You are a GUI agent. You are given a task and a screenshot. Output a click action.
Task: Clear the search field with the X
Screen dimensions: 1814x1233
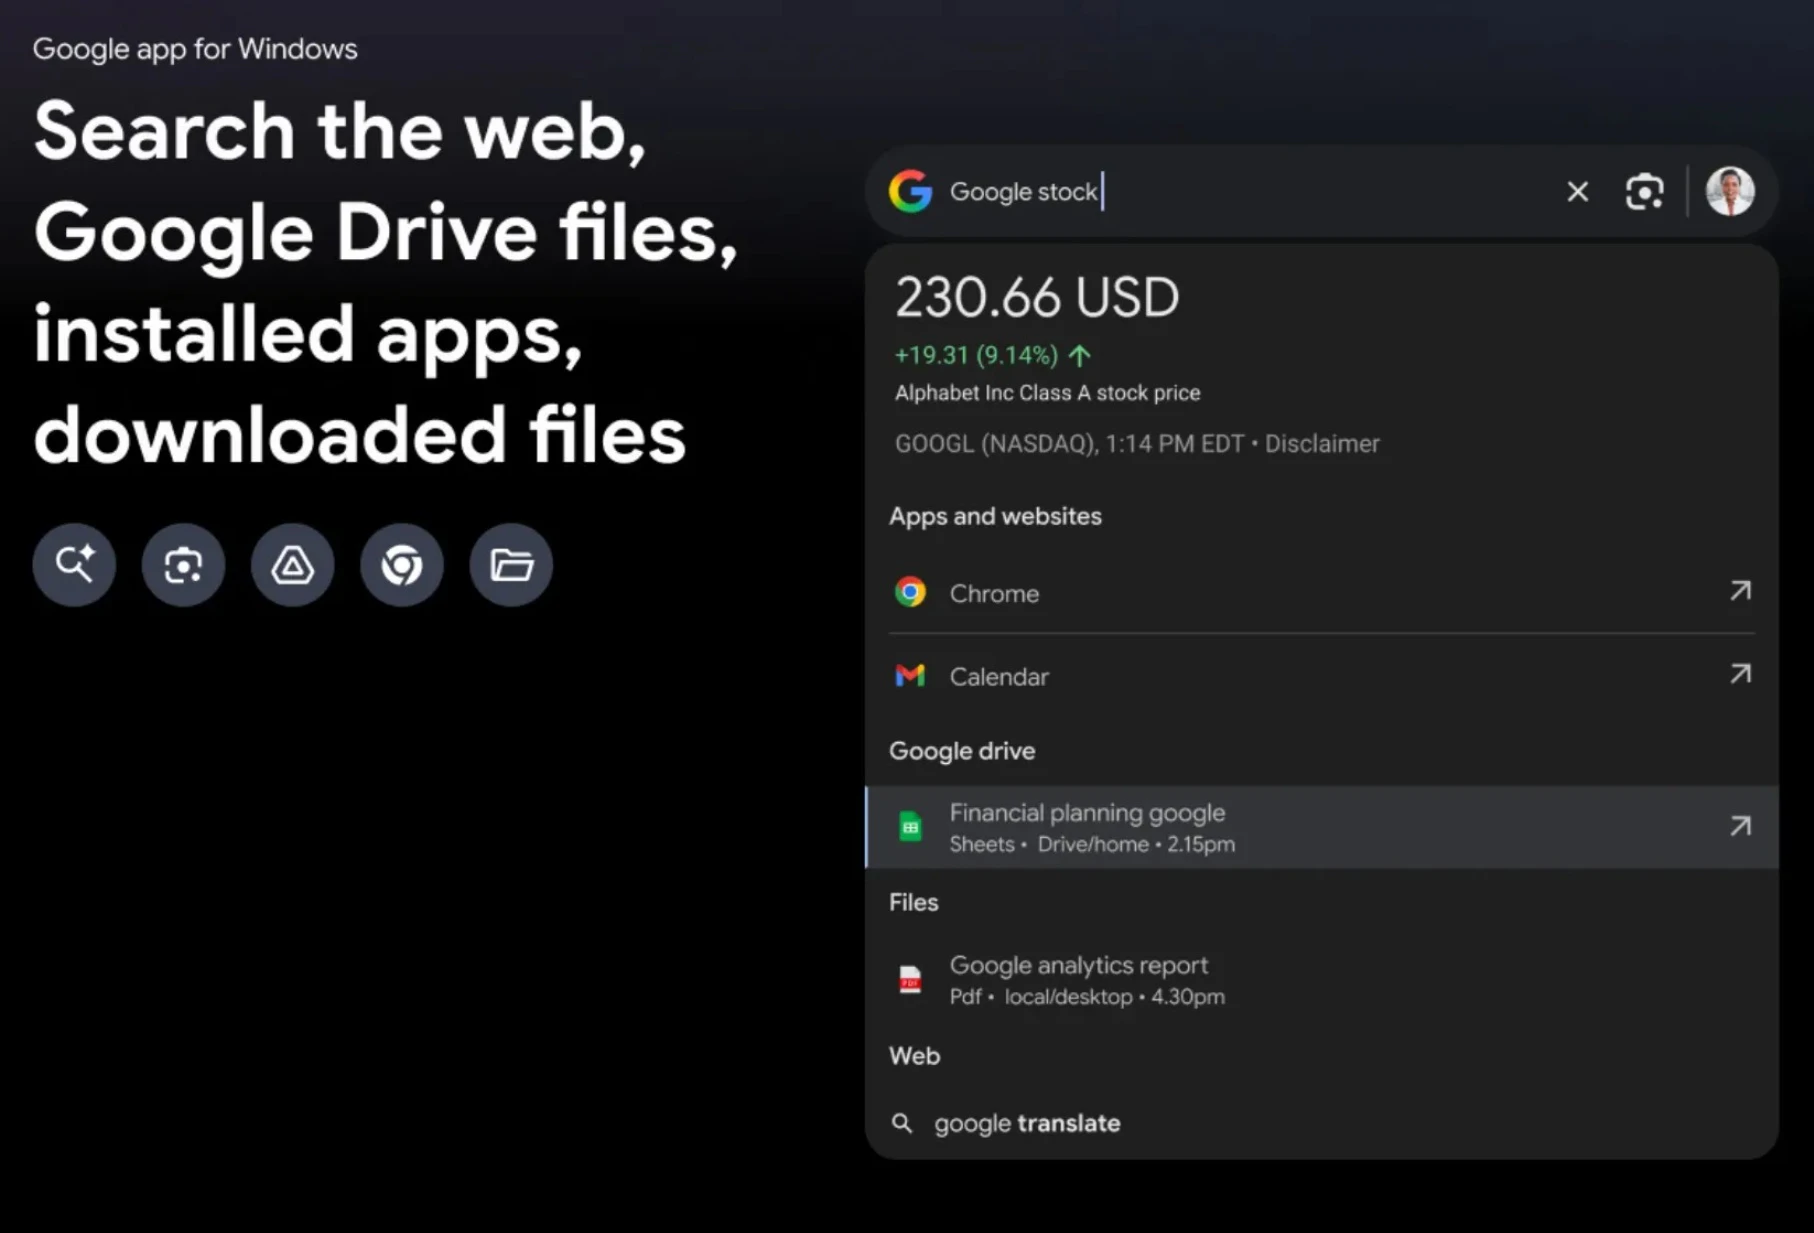pos(1577,191)
